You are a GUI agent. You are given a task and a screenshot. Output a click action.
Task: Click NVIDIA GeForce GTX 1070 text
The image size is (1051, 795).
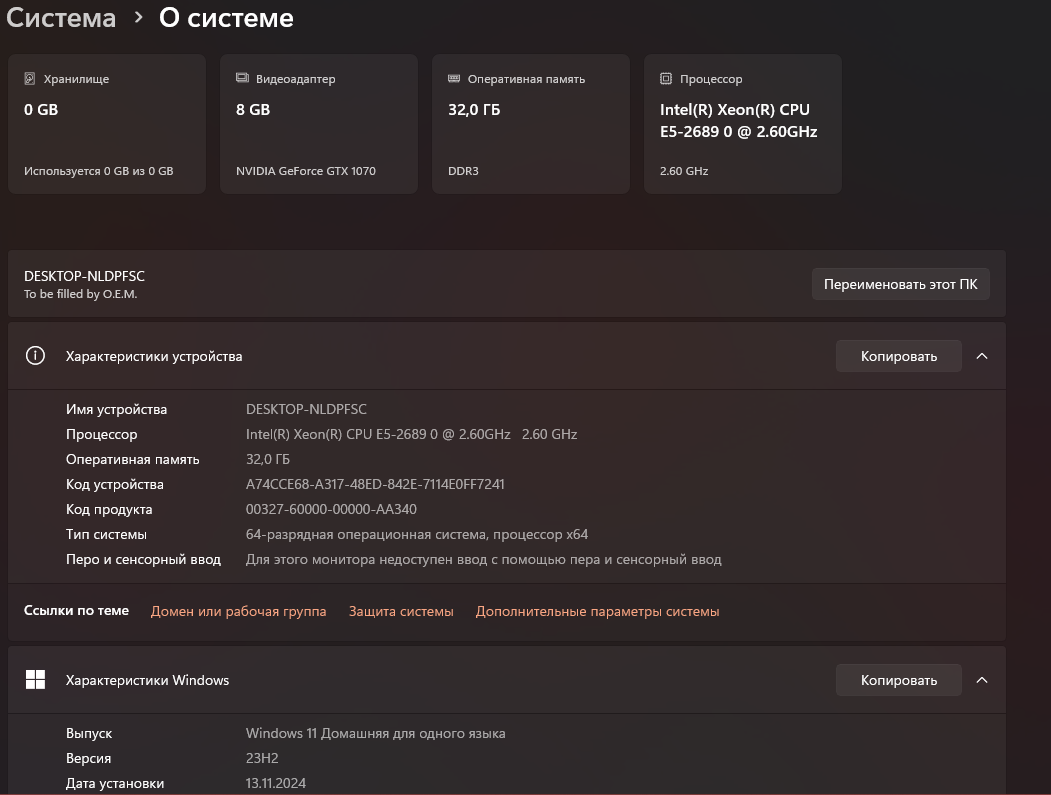pyautogui.click(x=306, y=171)
